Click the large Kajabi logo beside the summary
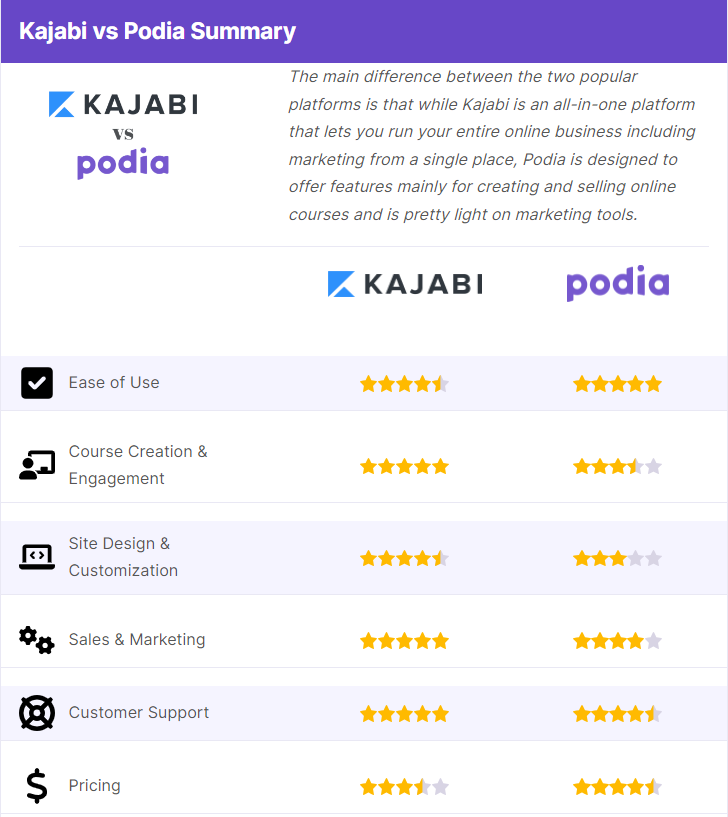The image size is (728, 817). [124, 104]
